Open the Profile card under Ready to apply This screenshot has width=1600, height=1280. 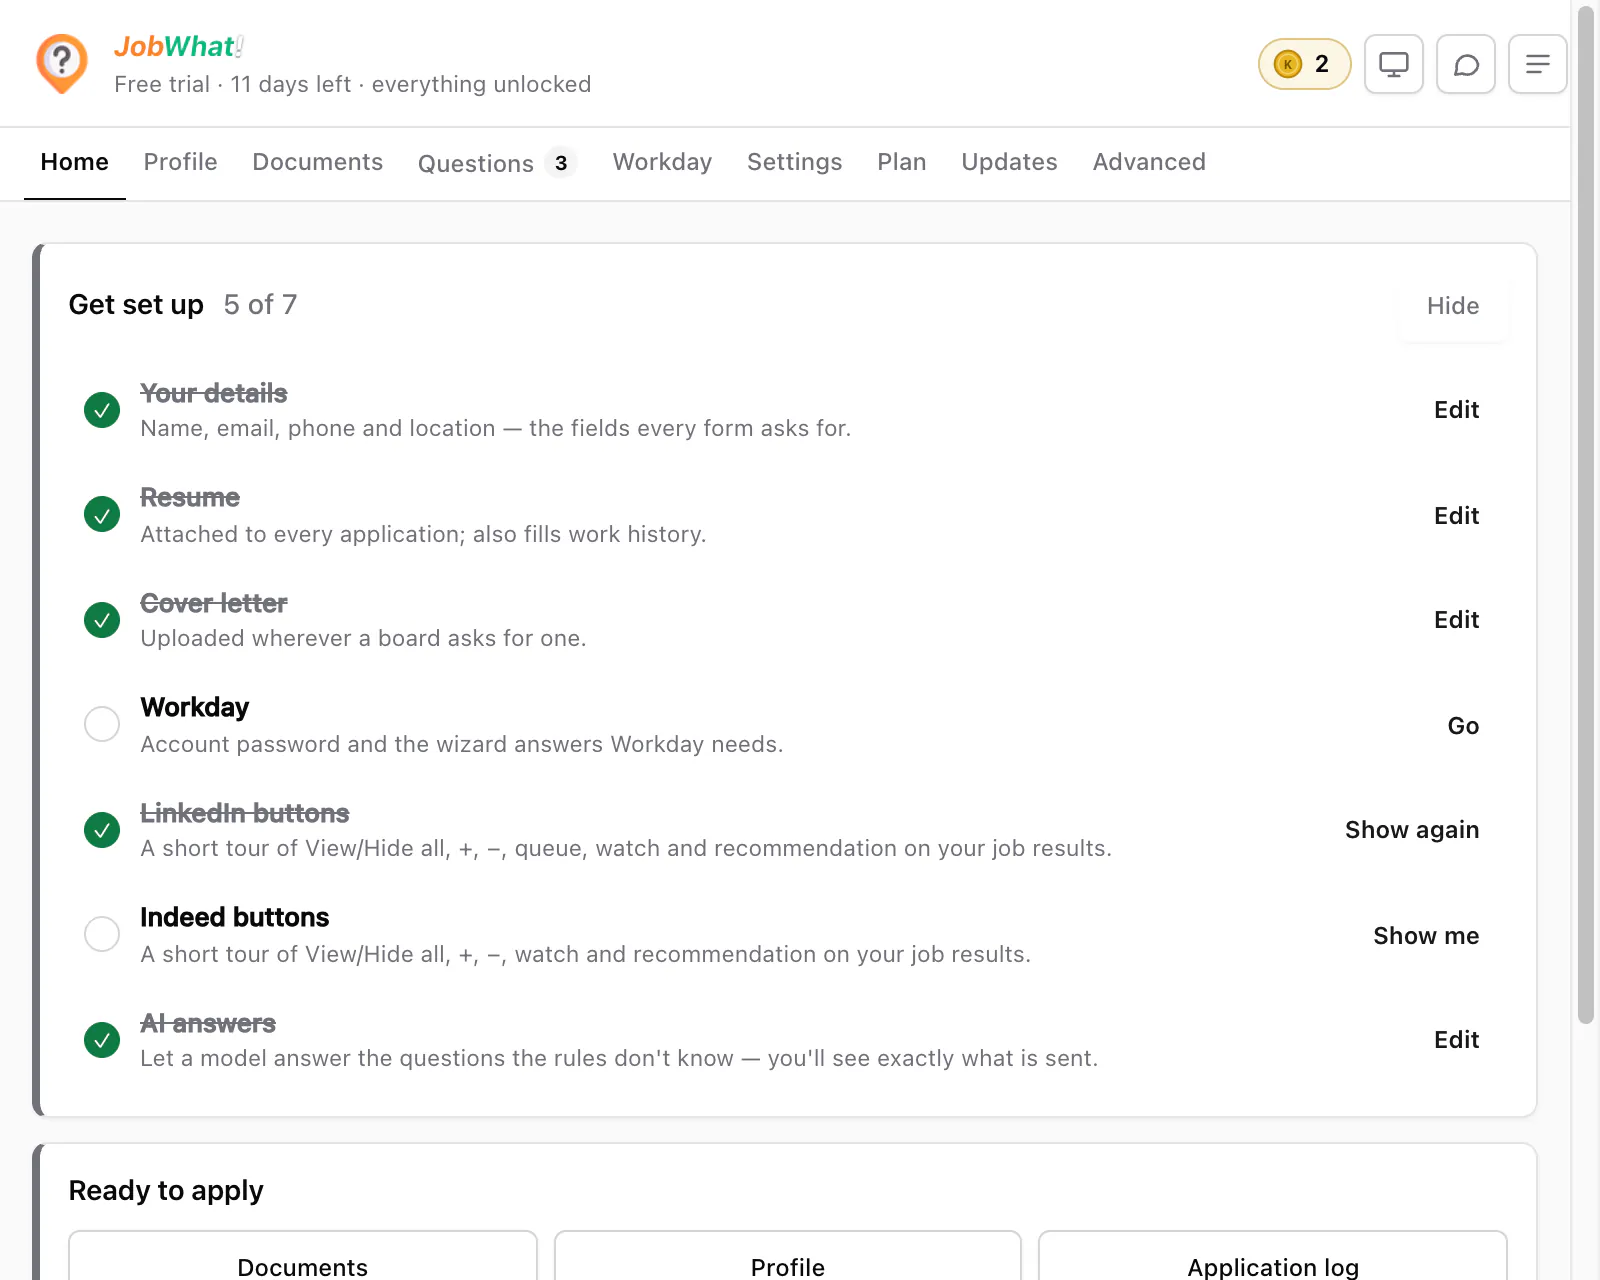[788, 1256]
